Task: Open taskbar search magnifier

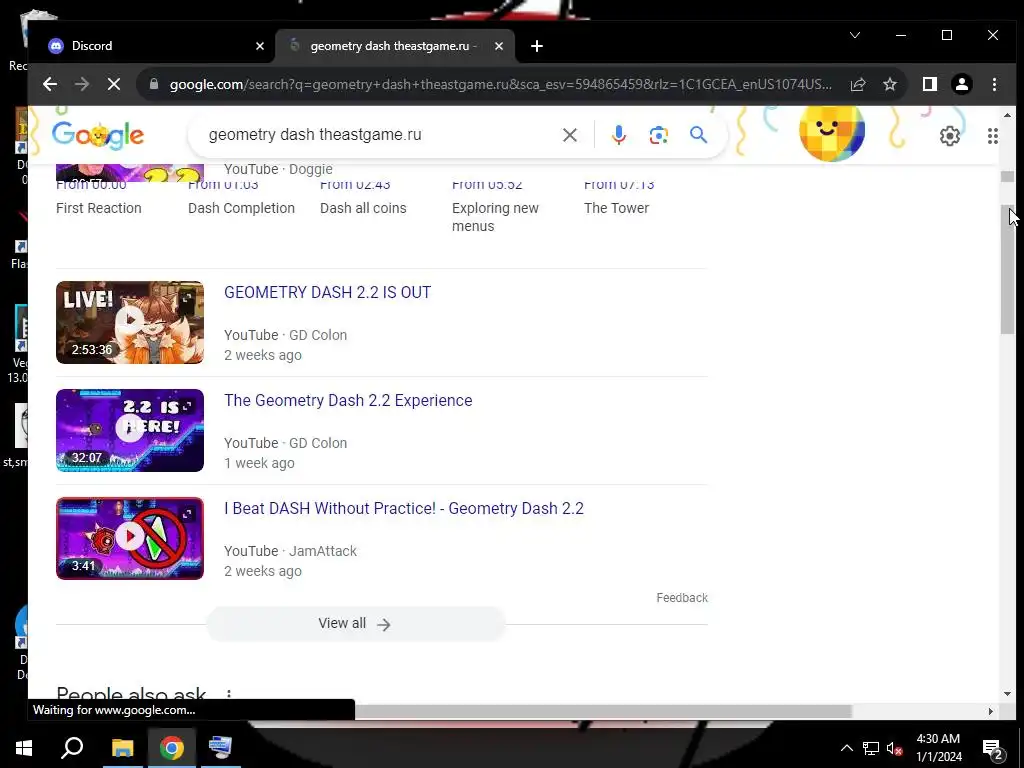Action: 72,748
